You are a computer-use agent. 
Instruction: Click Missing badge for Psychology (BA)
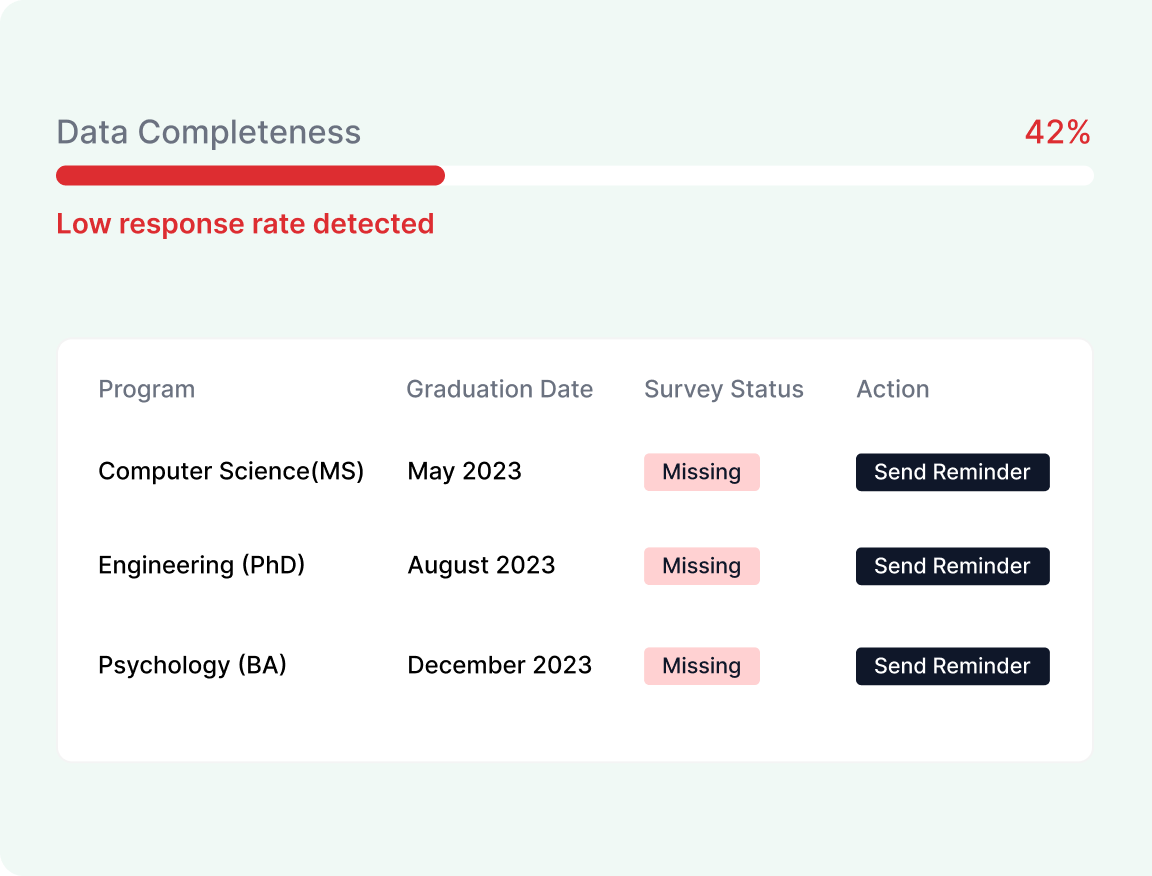702,666
